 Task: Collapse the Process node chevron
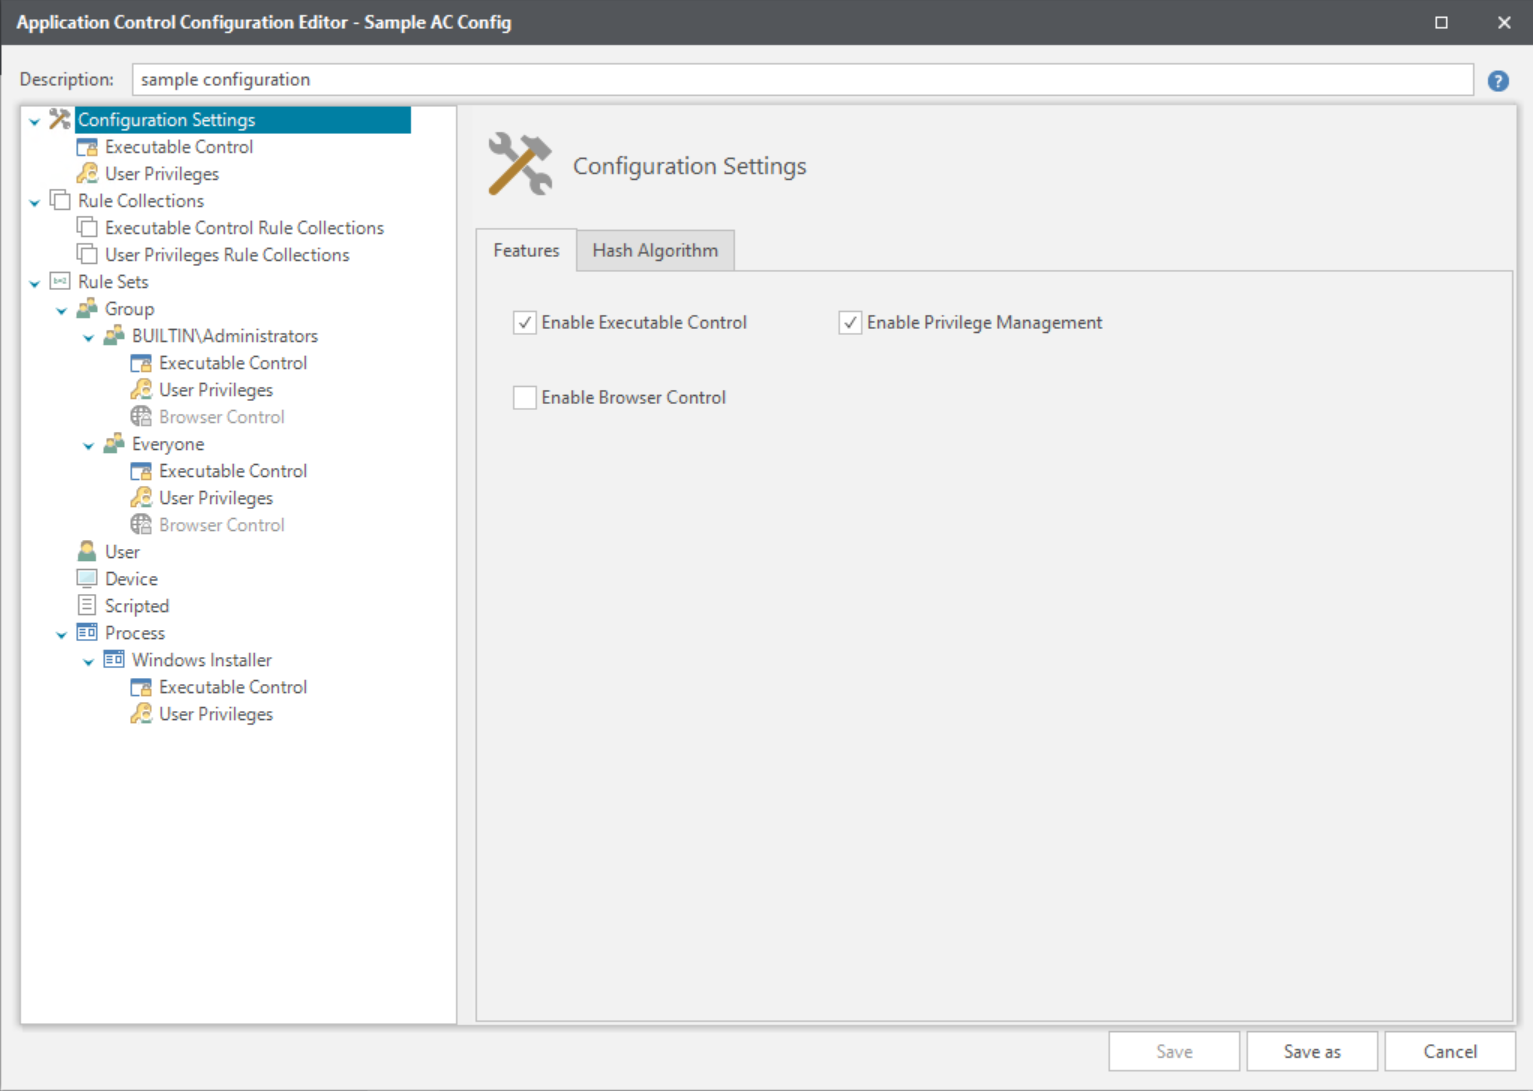coord(62,634)
